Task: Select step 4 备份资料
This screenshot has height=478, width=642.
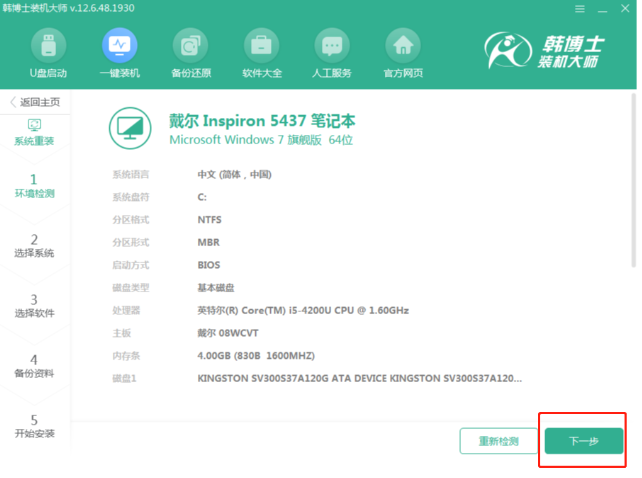Action: pos(34,366)
